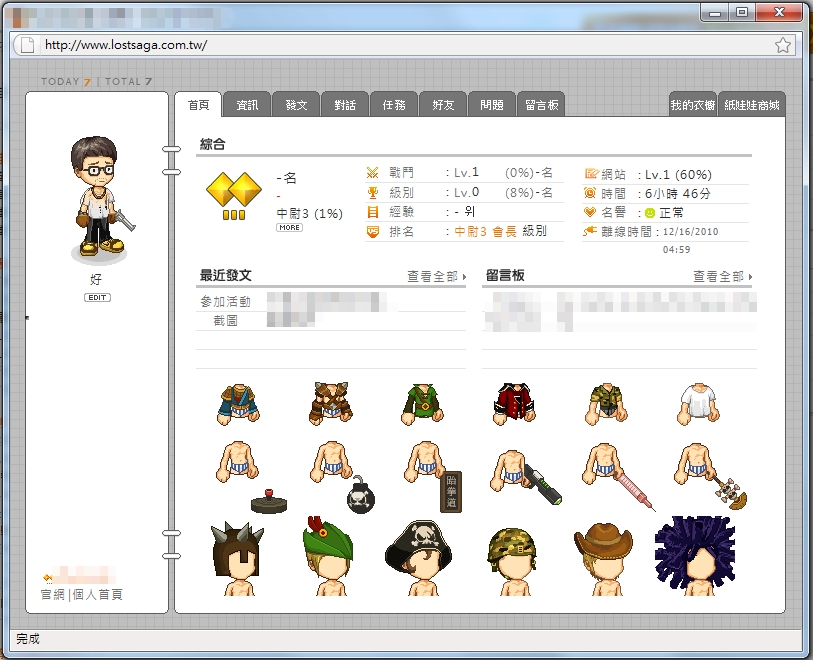Click the bookmark star icon in address bar

click(783, 45)
